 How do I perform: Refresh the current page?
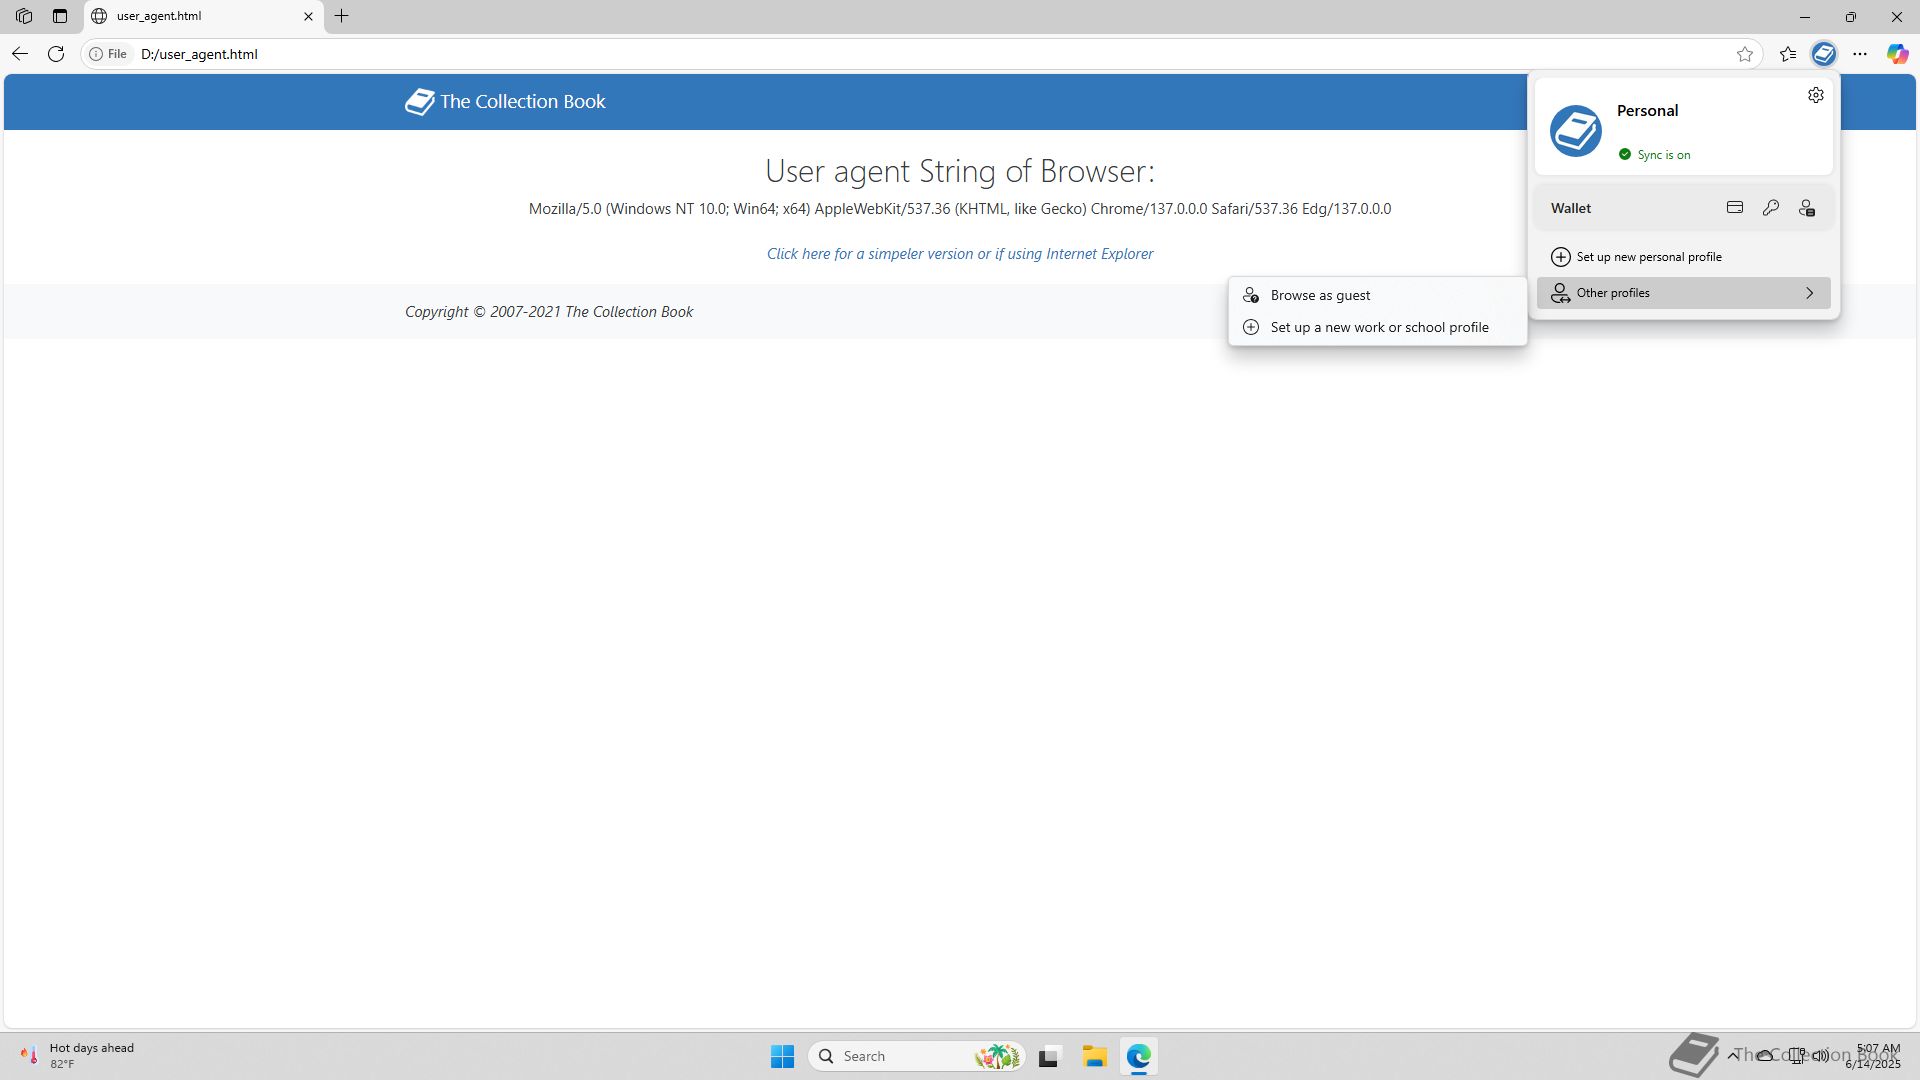[56, 54]
